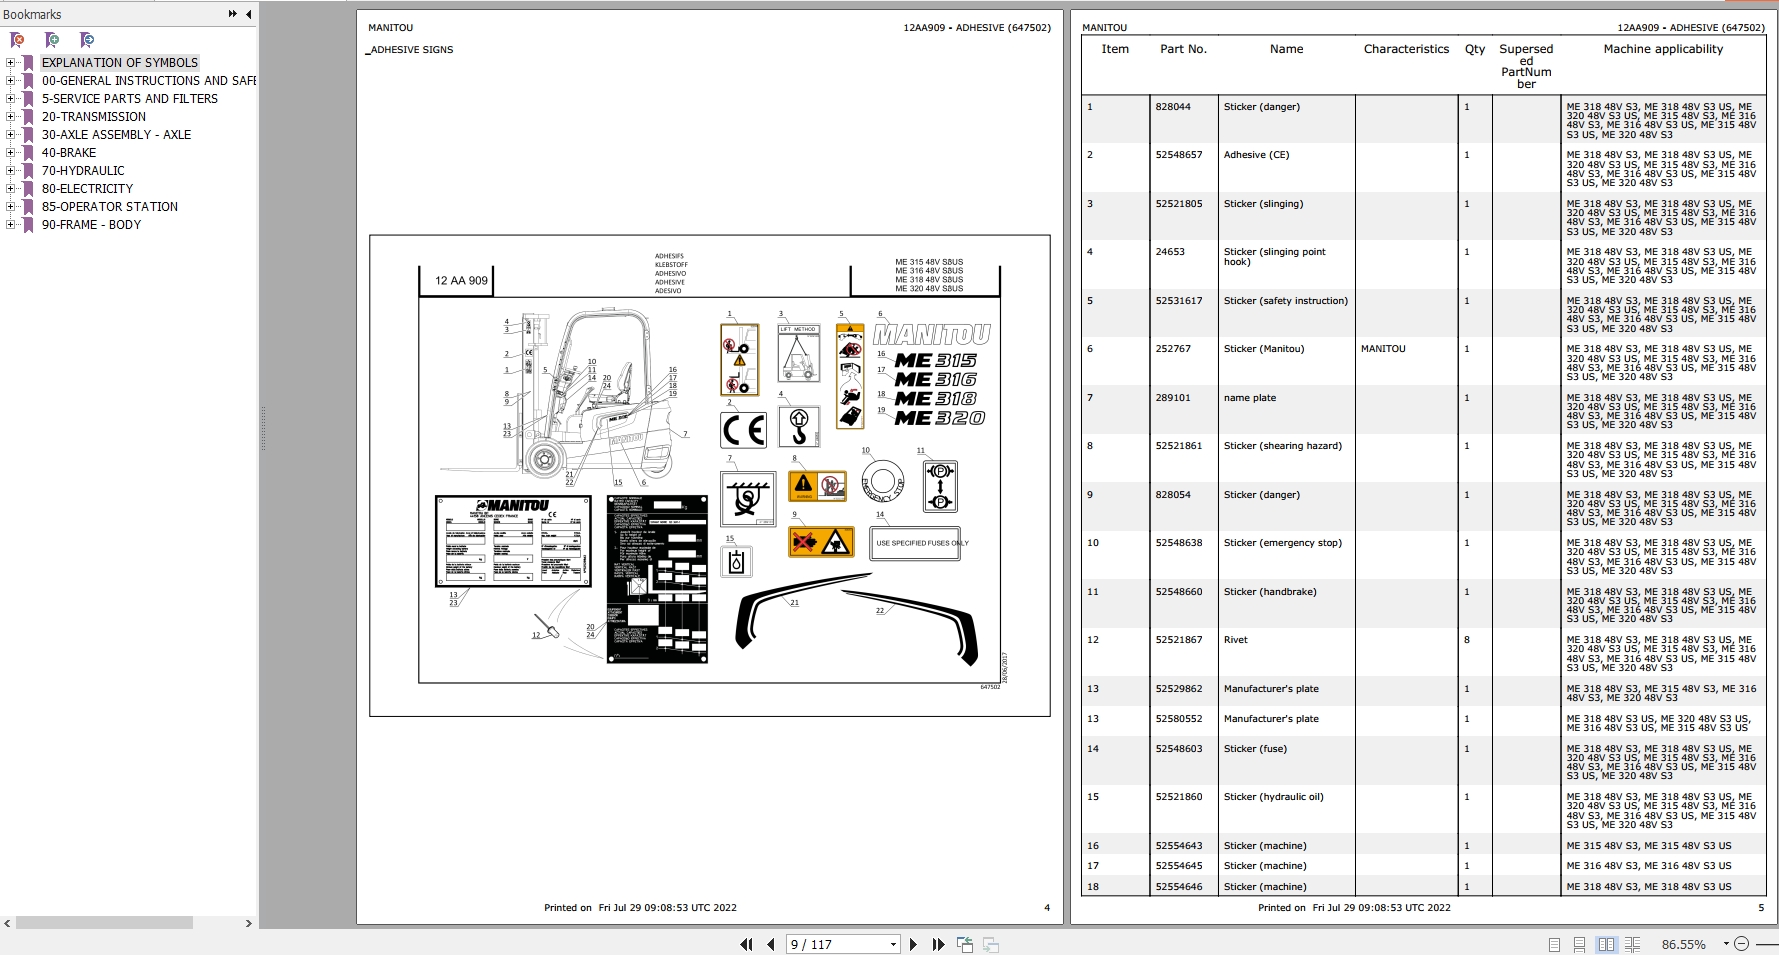
Task: Switch to single page view
Action: [x=1554, y=944]
